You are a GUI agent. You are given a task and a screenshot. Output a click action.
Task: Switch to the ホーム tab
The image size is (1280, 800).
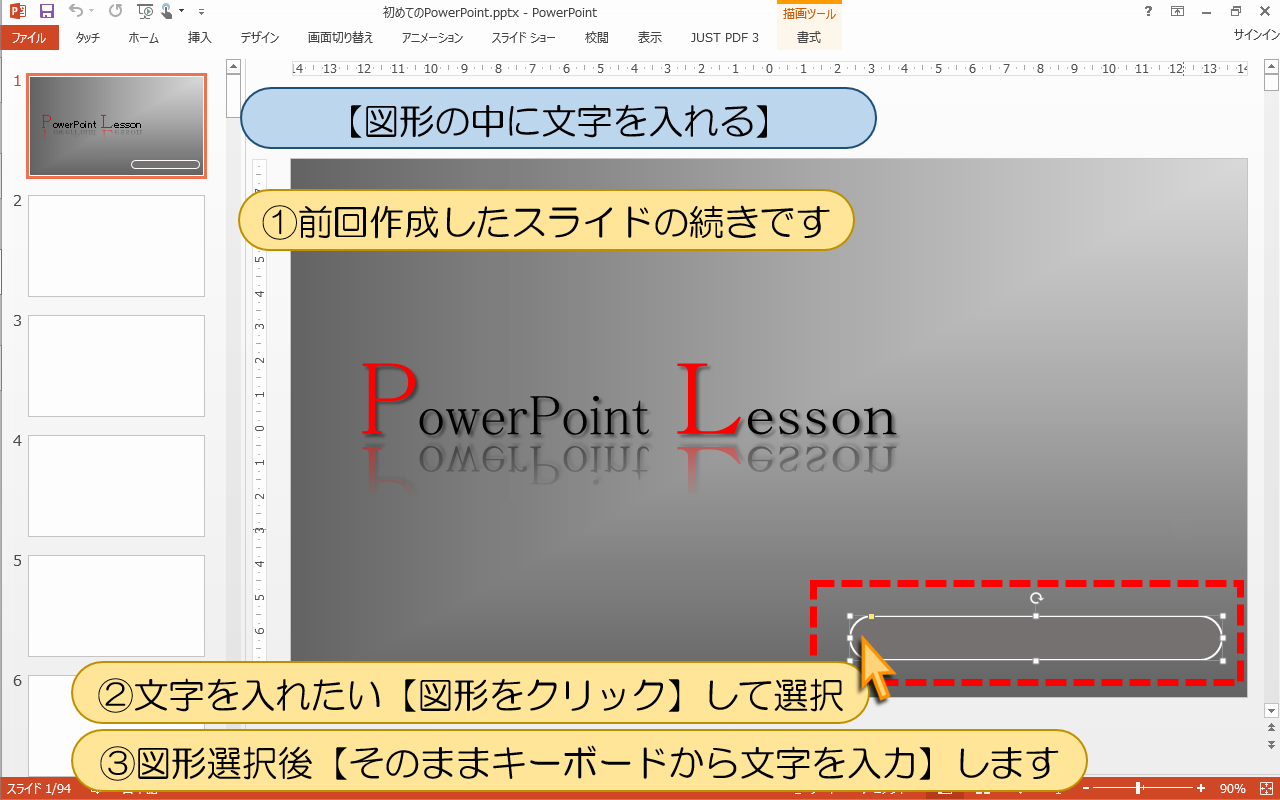(144, 38)
